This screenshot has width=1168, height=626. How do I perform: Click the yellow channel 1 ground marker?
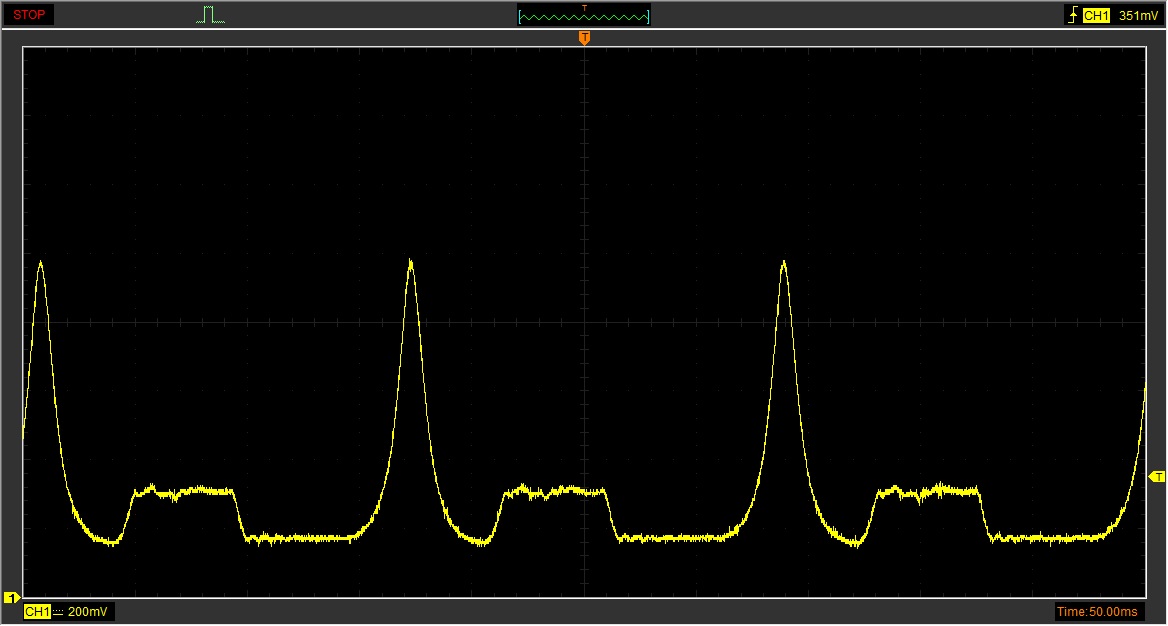[x=11, y=597]
